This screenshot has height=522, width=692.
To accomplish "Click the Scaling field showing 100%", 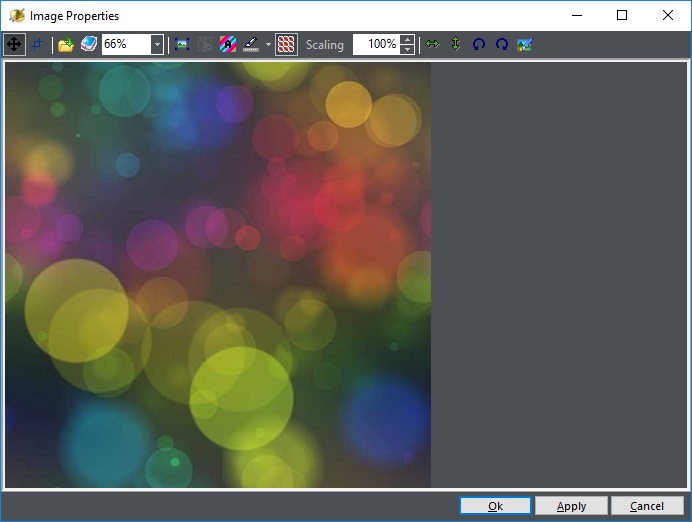I will click(376, 45).
